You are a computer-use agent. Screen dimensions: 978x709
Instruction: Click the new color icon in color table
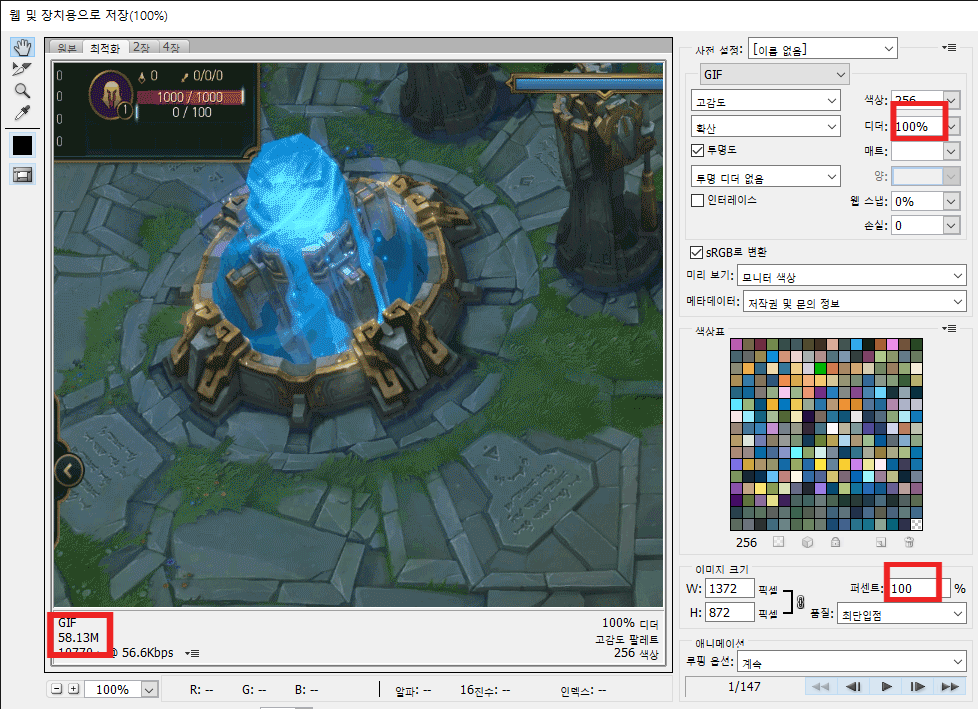pos(881,542)
